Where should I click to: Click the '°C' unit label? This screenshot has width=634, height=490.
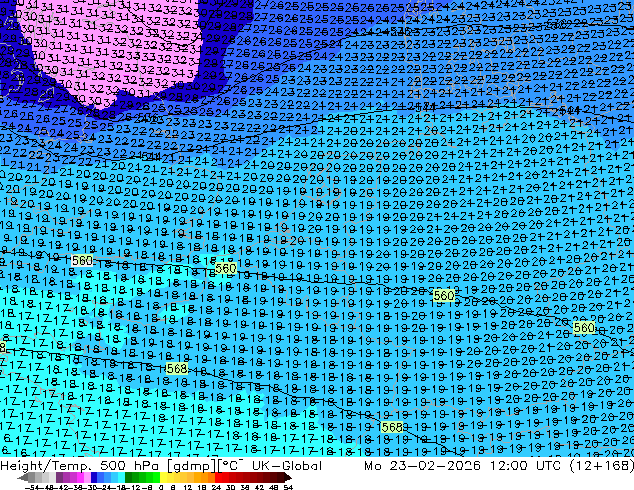pyautogui.click(x=232, y=465)
